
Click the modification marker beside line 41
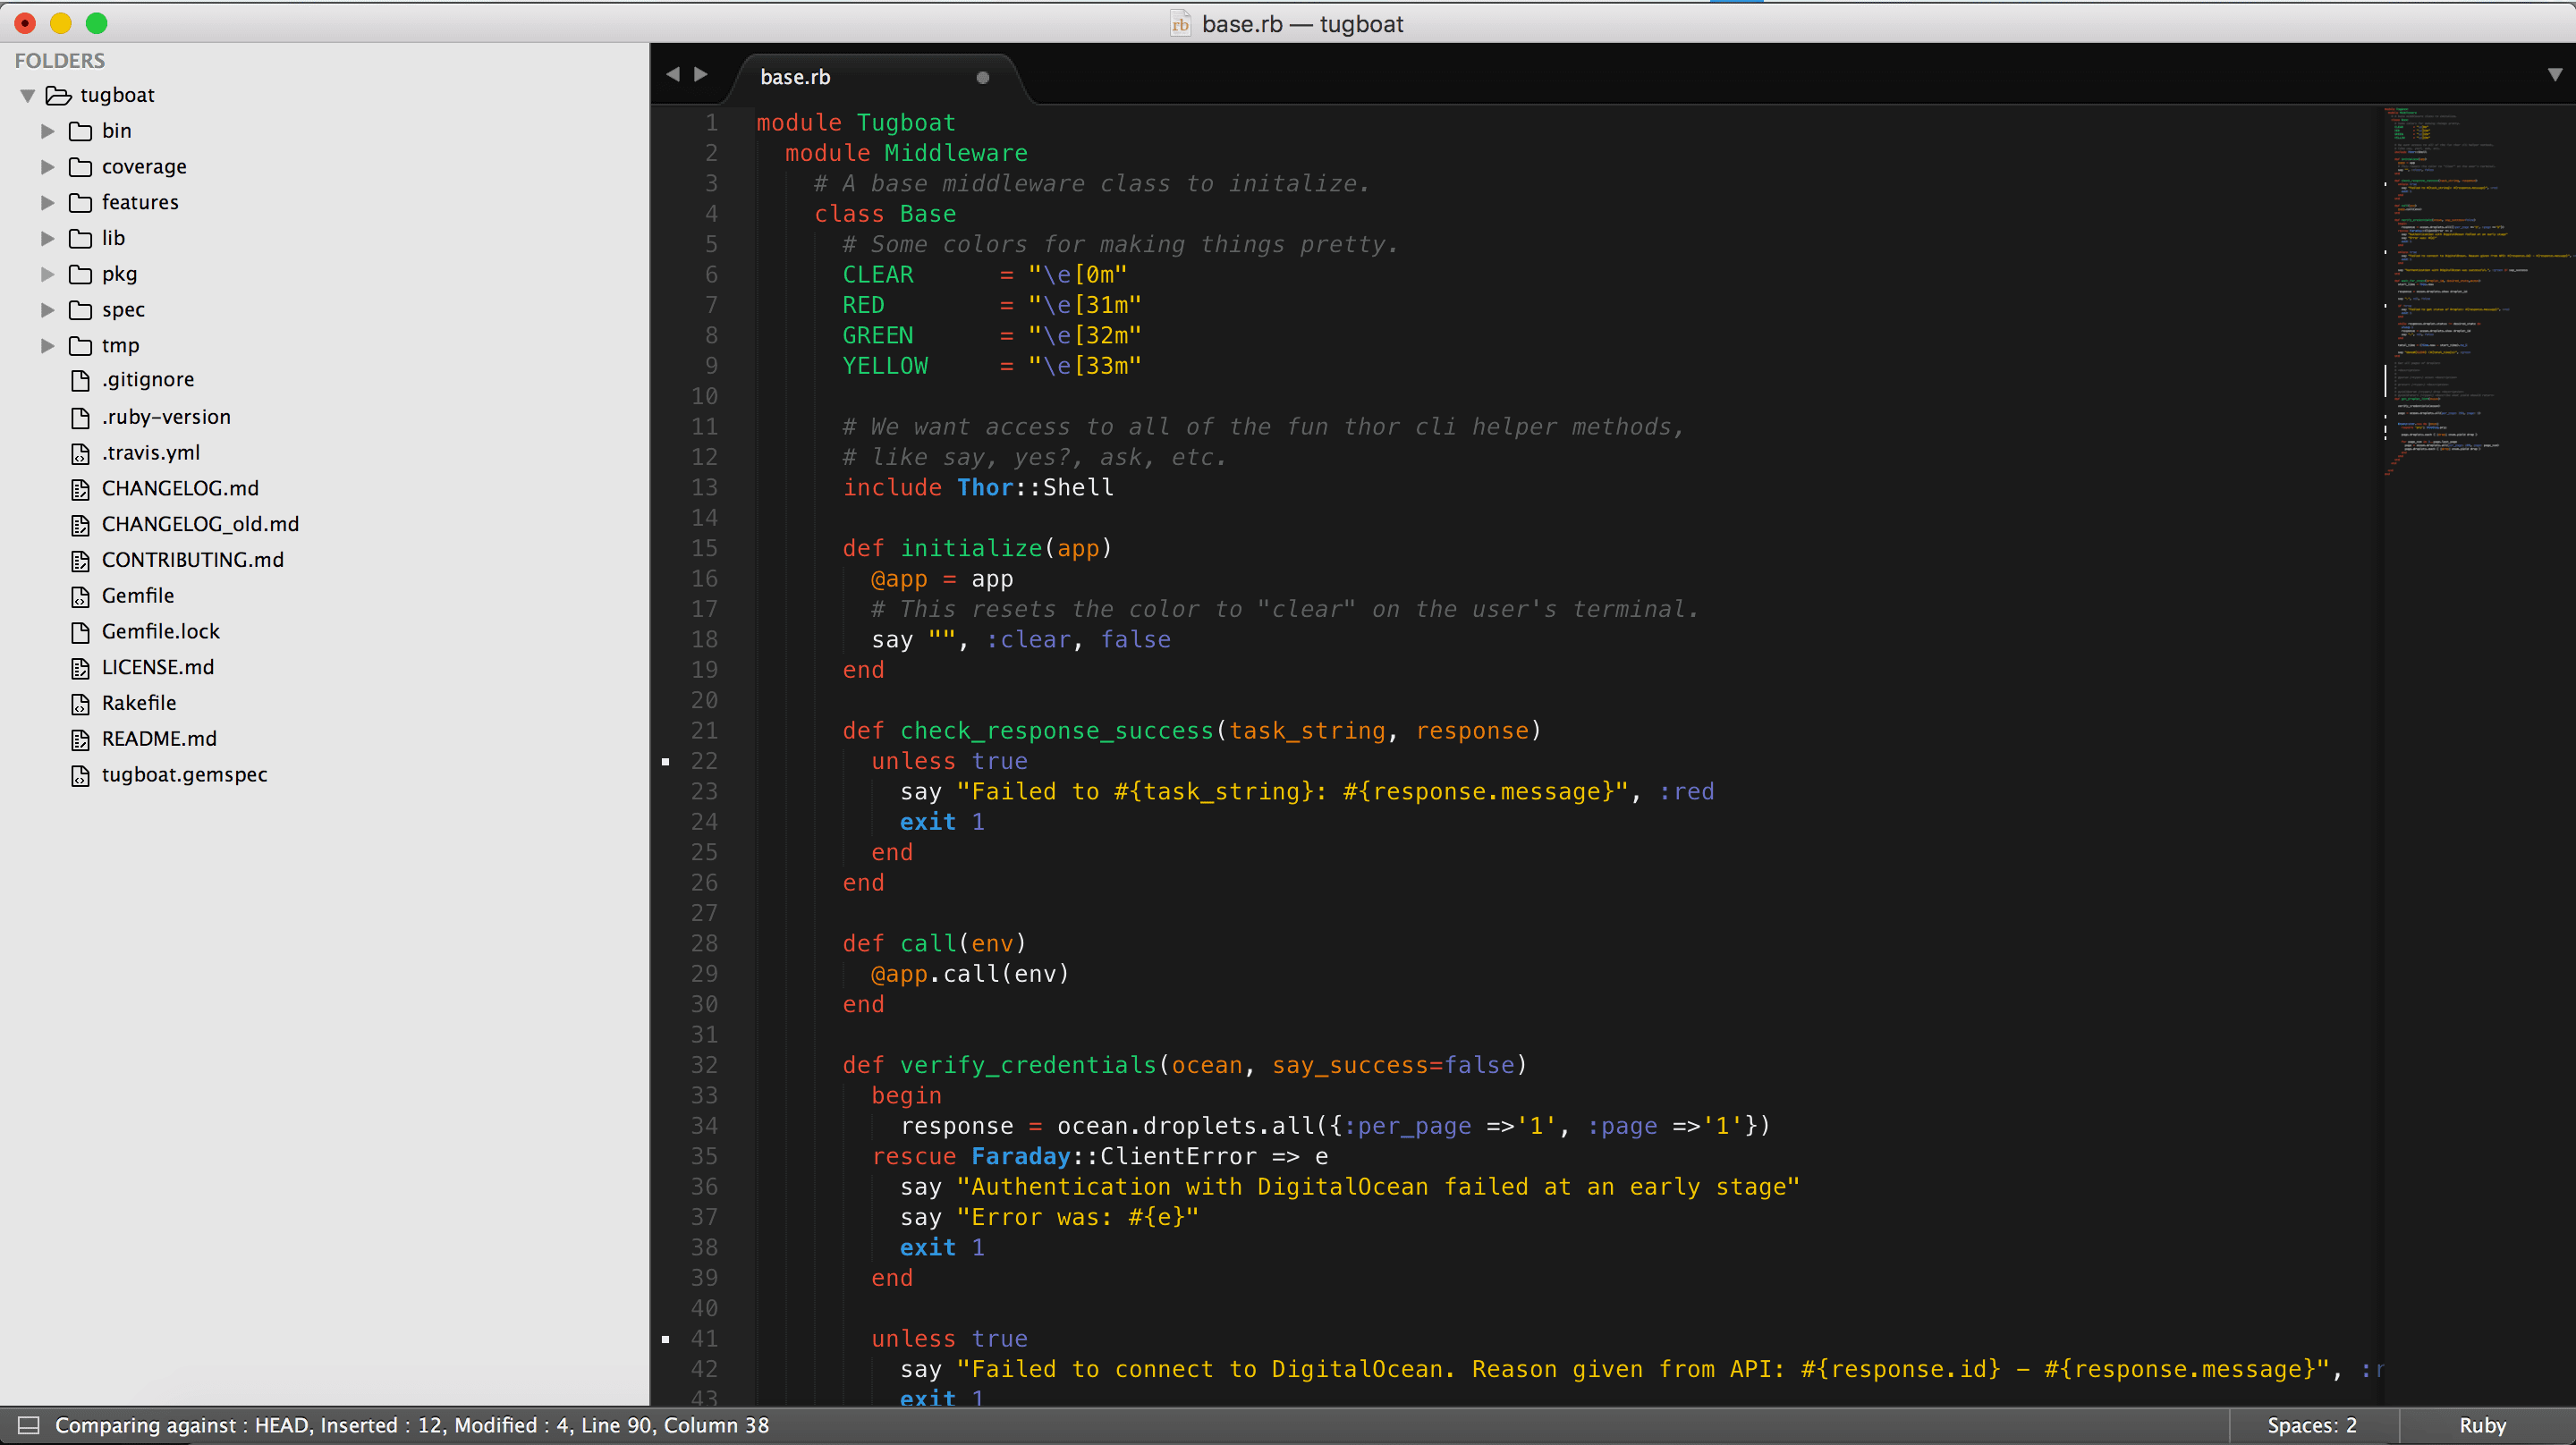click(666, 1338)
